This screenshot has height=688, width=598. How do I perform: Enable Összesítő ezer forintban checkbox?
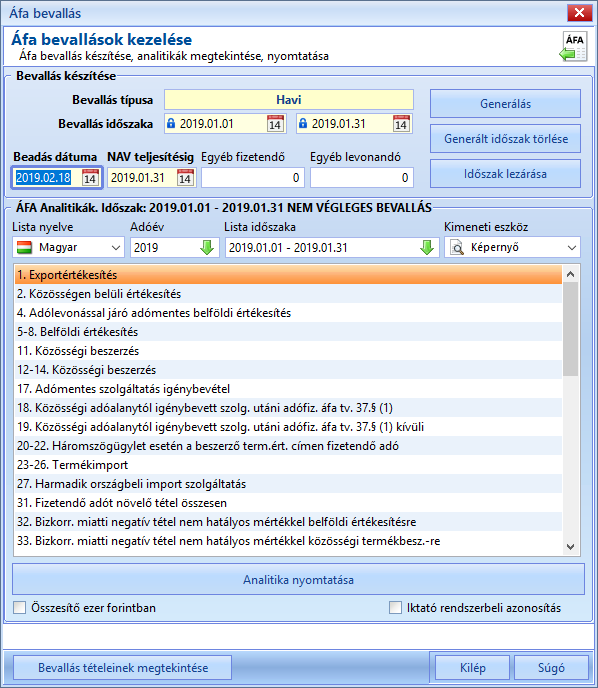pyautogui.click(x=19, y=608)
